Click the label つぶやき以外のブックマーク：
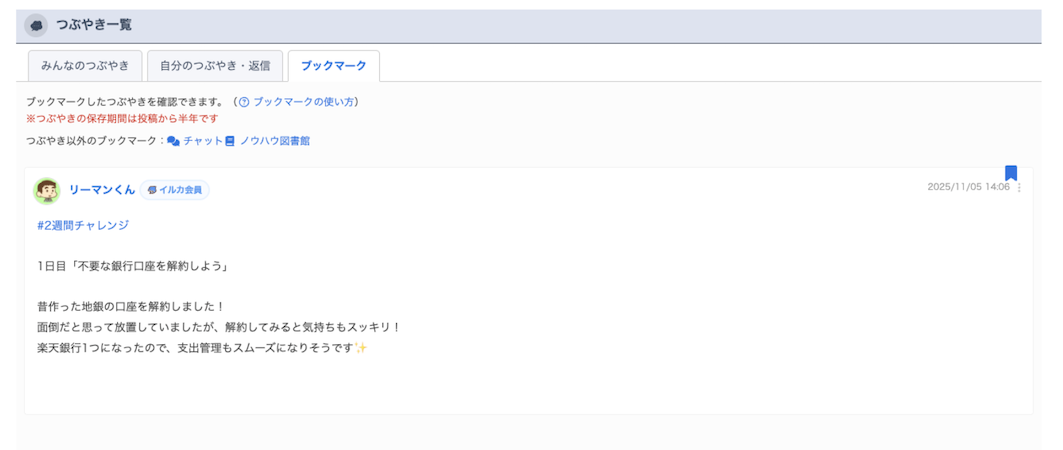The image size is (1063, 450). point(96,141)
